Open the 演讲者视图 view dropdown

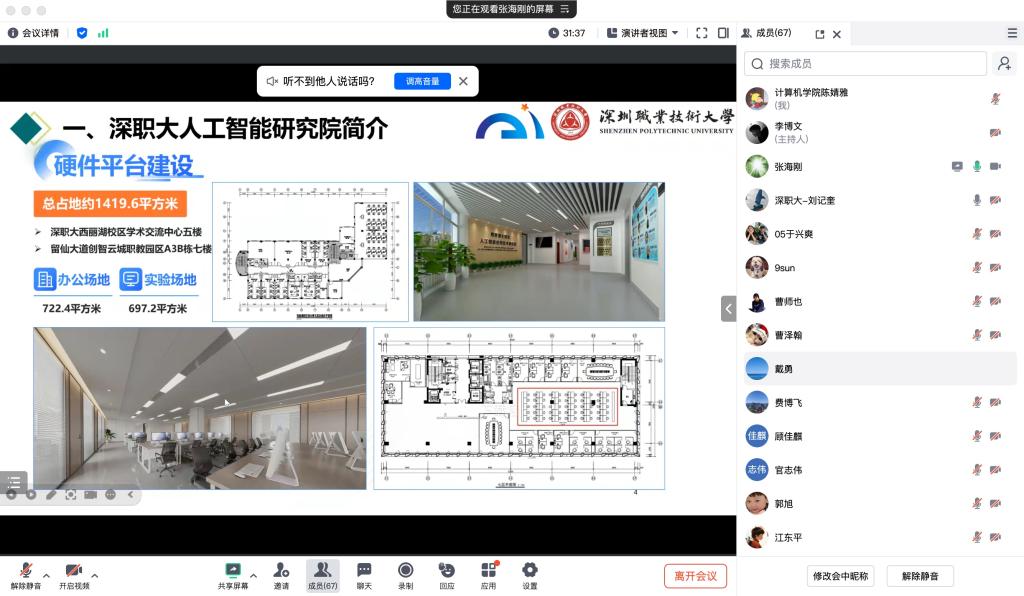[x=643, y=33]
